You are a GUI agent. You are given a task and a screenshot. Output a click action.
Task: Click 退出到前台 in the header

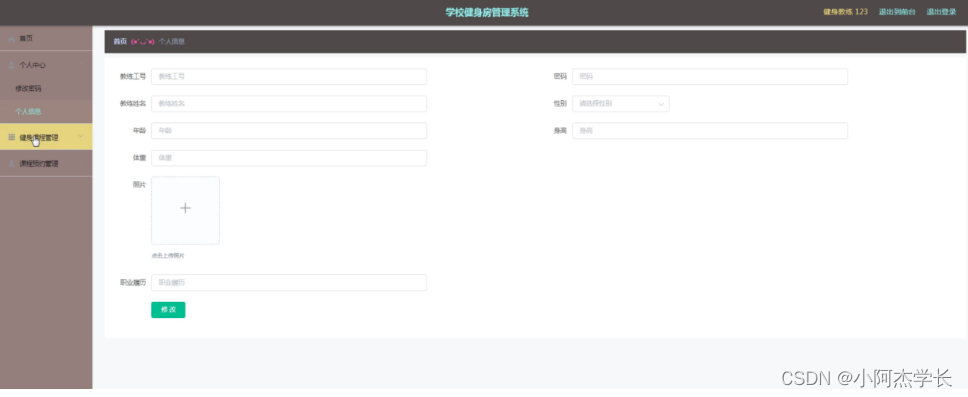point(897,12)
